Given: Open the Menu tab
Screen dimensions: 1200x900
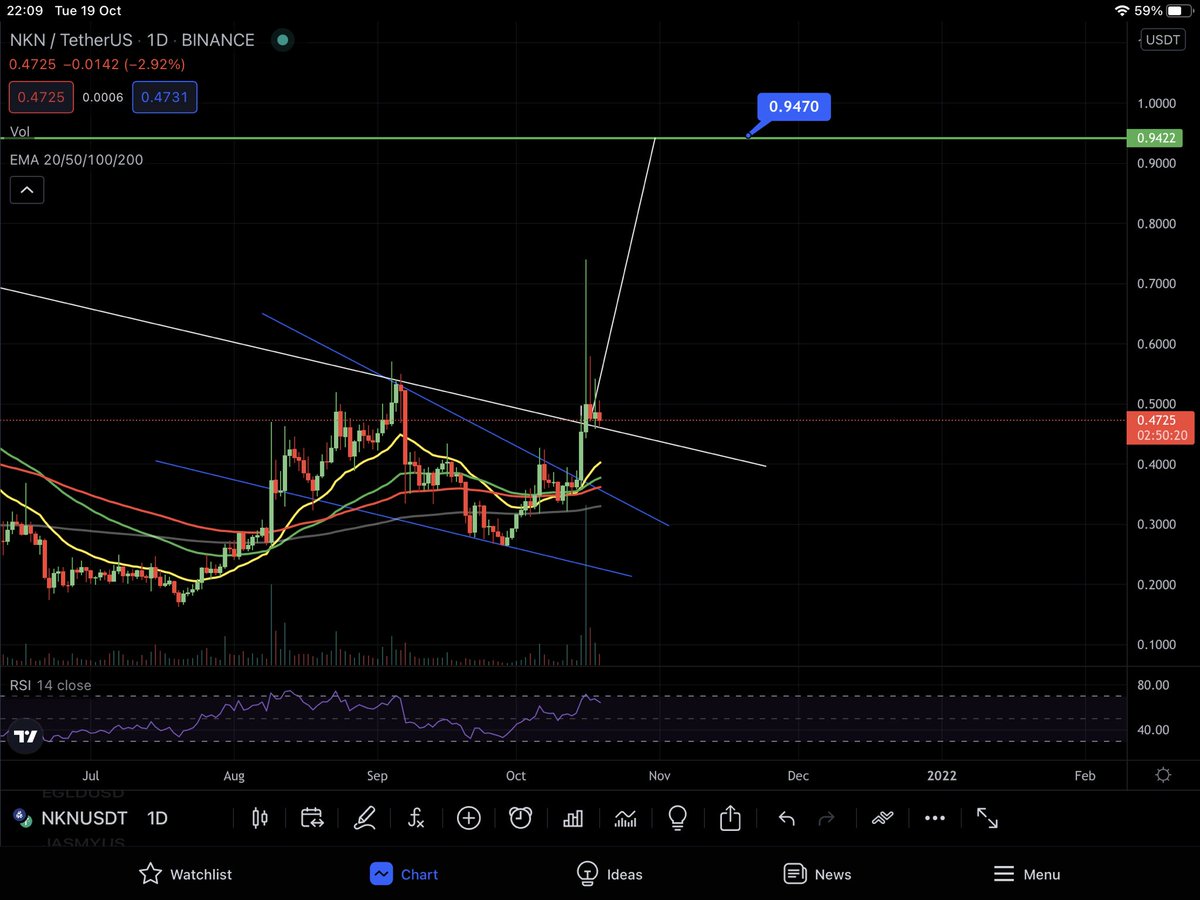Looking at the screenshot, I should 1027,874.
